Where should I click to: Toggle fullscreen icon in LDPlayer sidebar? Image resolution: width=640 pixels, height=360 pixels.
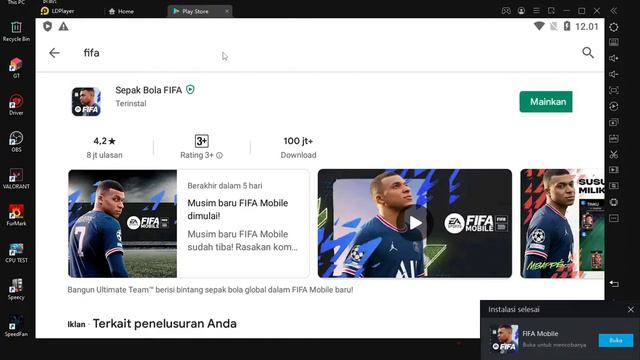point(613,90)
